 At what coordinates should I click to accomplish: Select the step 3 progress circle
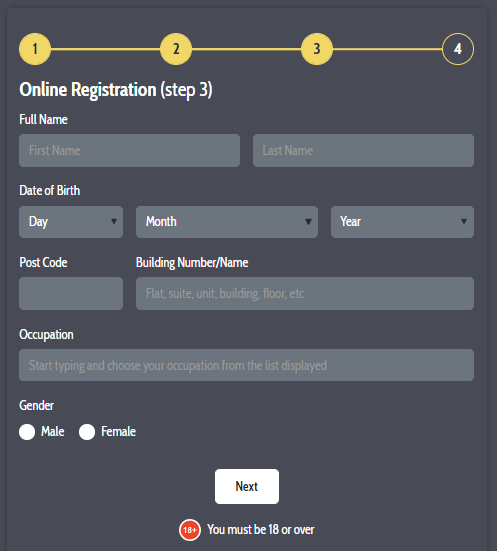coord(317,49)
